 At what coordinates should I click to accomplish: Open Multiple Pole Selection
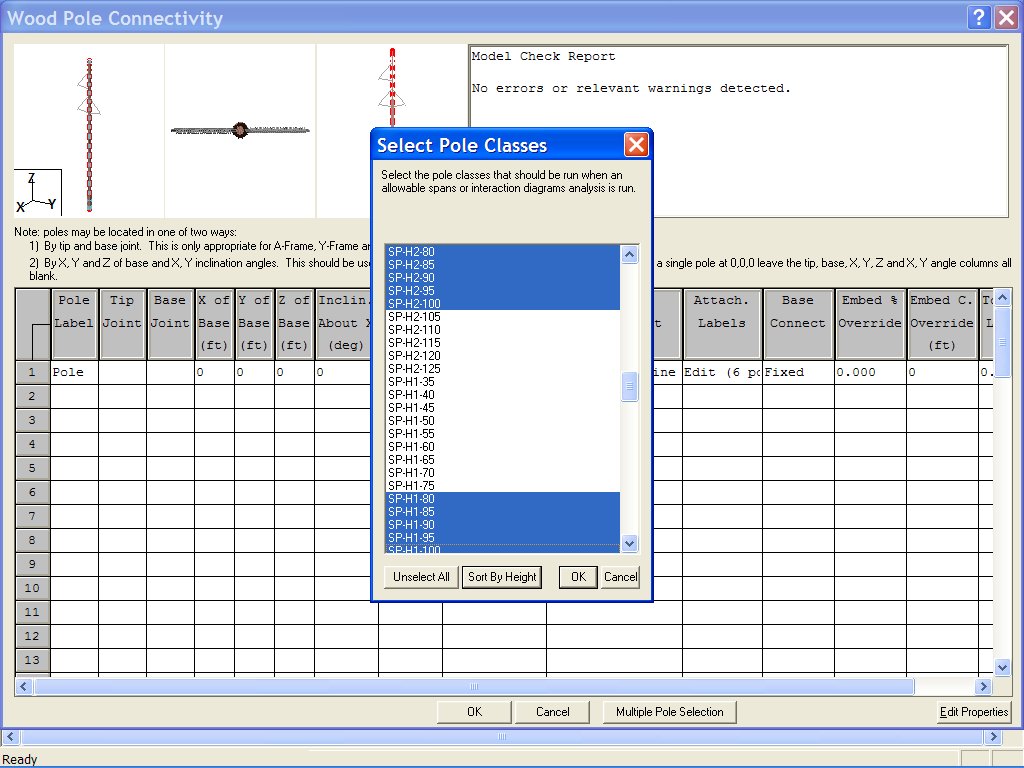point(669,711)
